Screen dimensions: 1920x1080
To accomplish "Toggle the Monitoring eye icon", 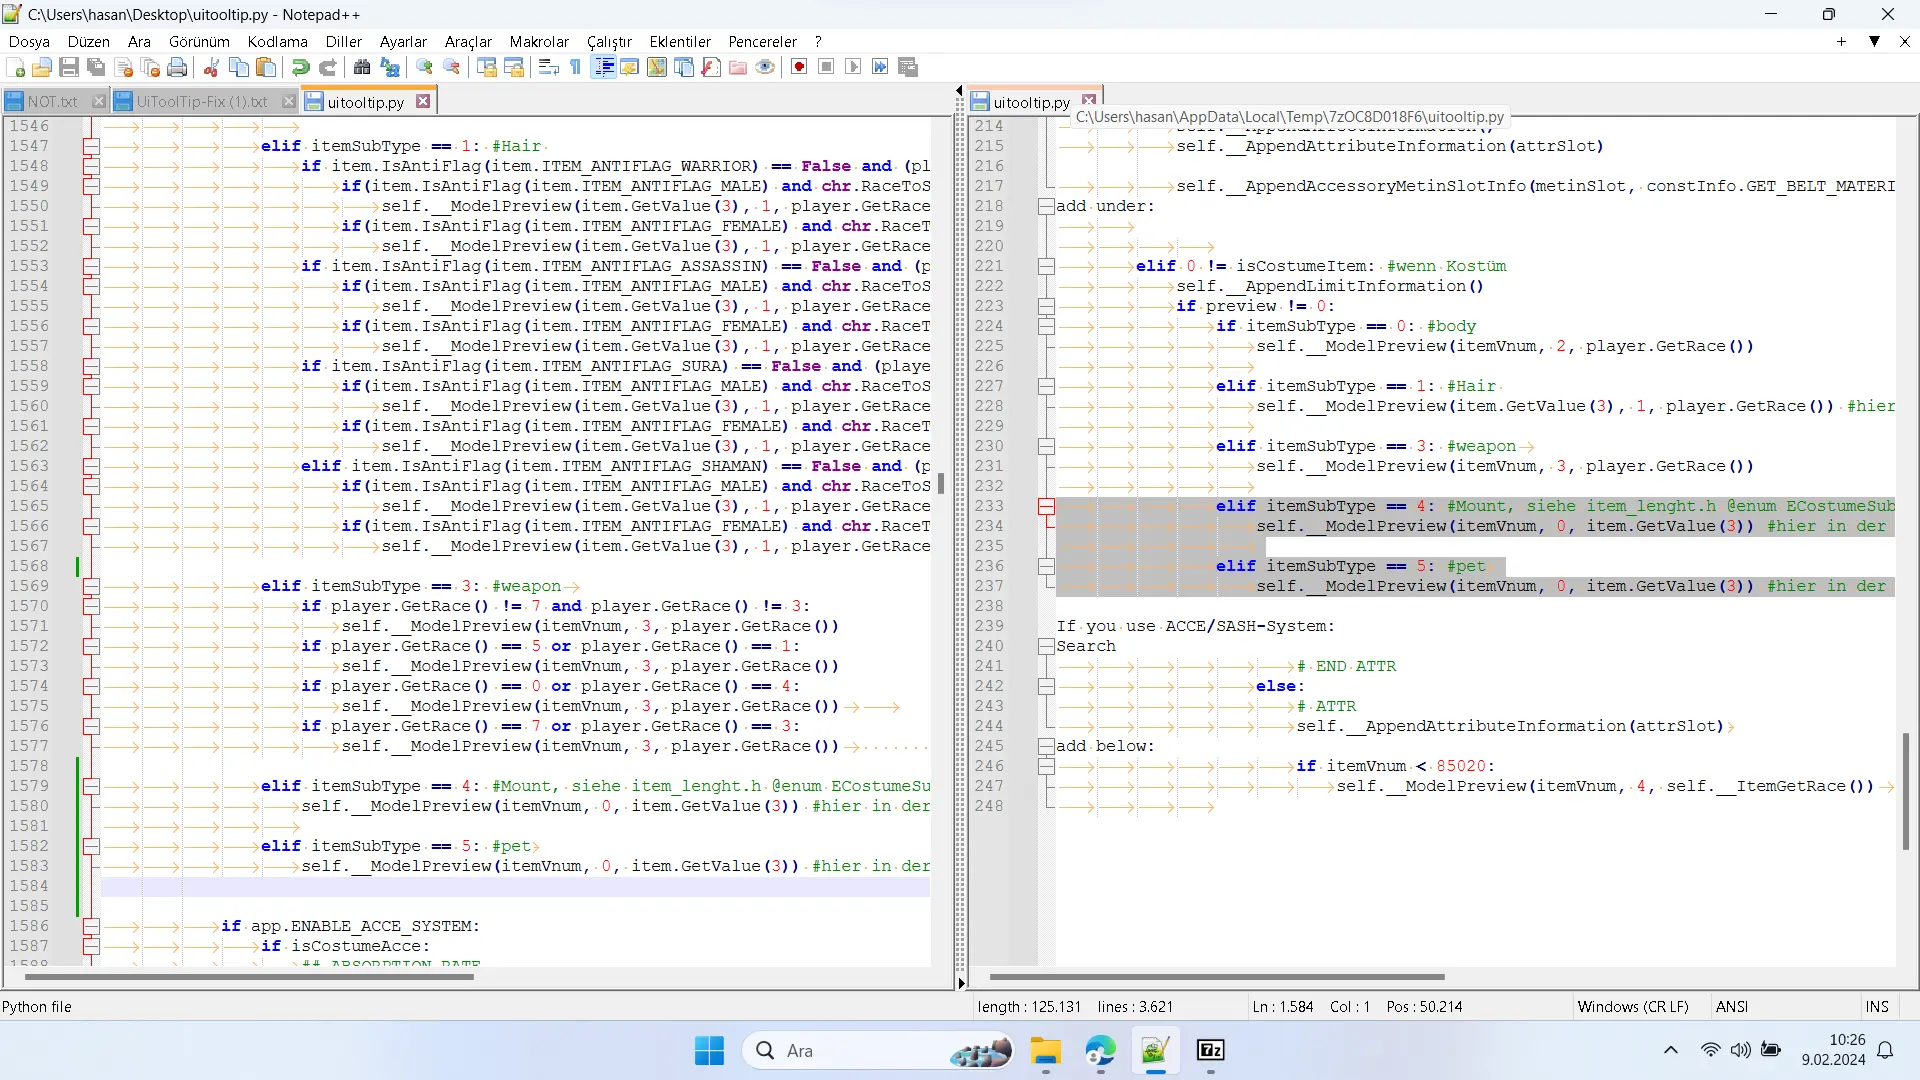I will tap(765, 67).
